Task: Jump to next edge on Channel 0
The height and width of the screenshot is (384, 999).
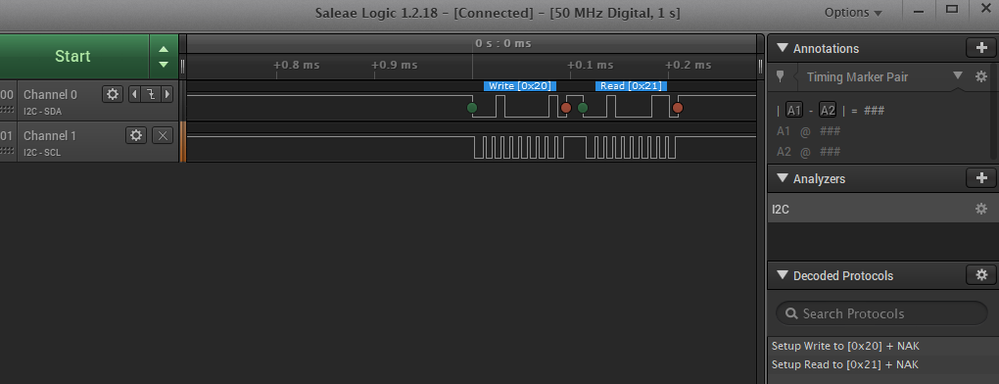Action: (168, 94)
